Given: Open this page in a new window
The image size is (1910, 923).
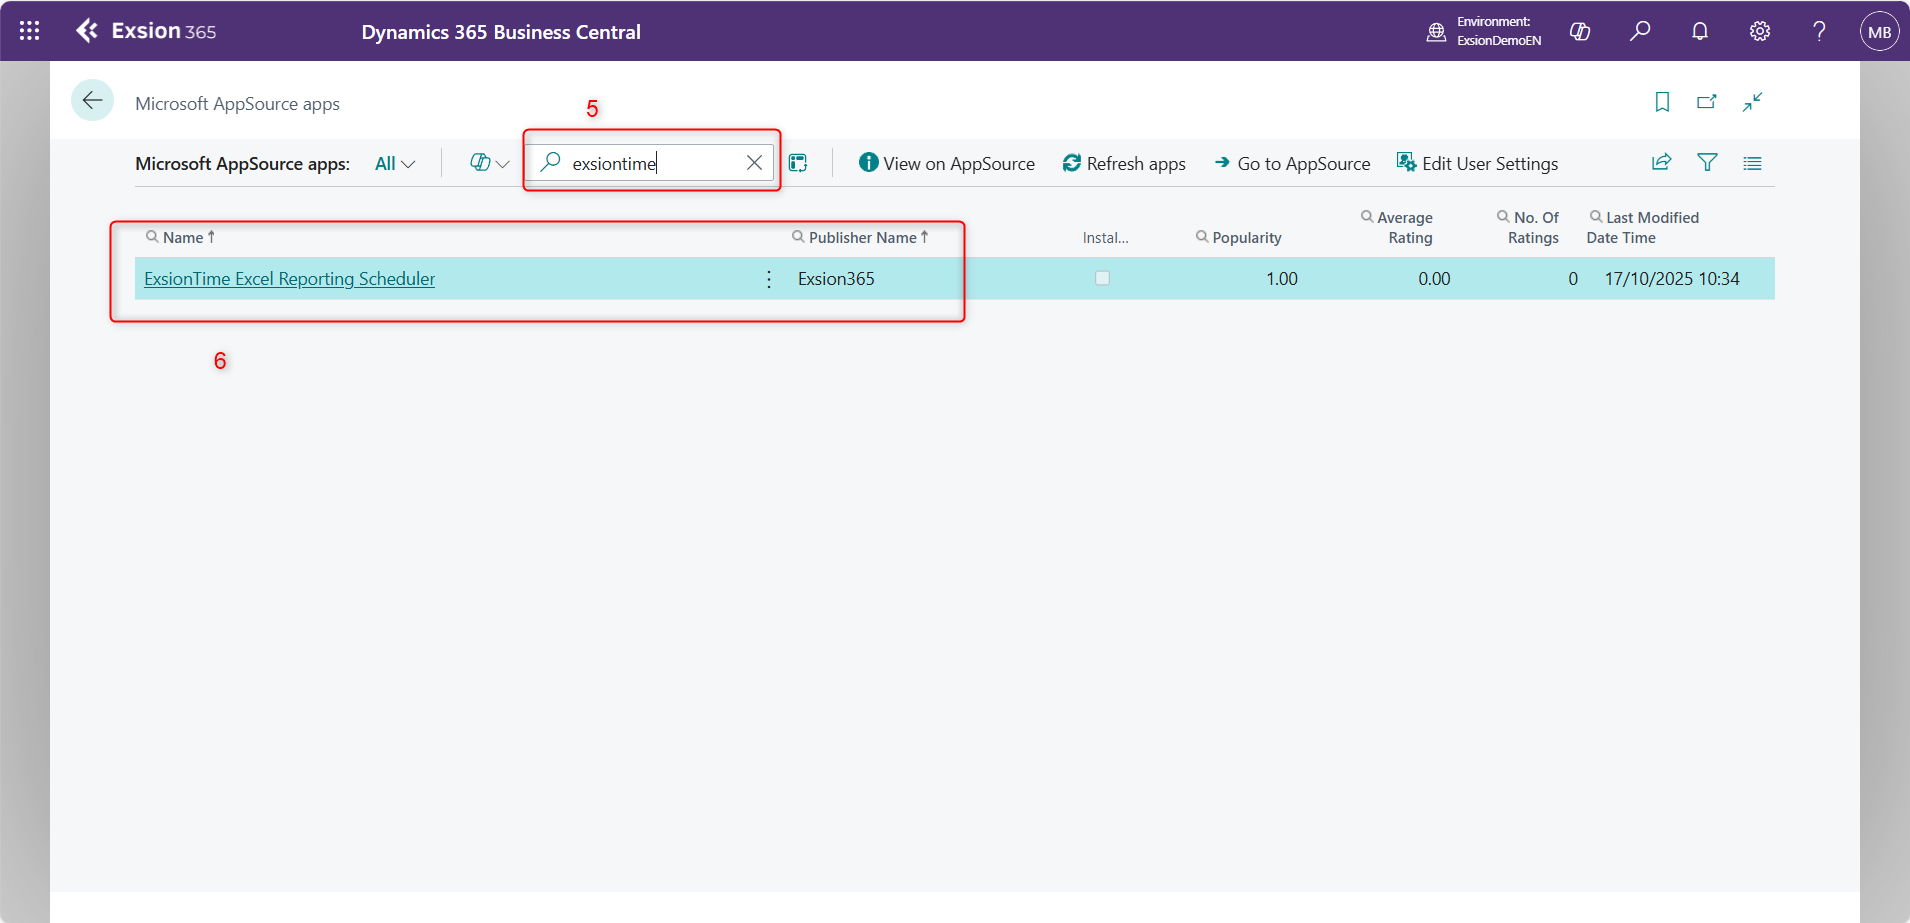Looking at the screenshot, I should point(1707,102).
